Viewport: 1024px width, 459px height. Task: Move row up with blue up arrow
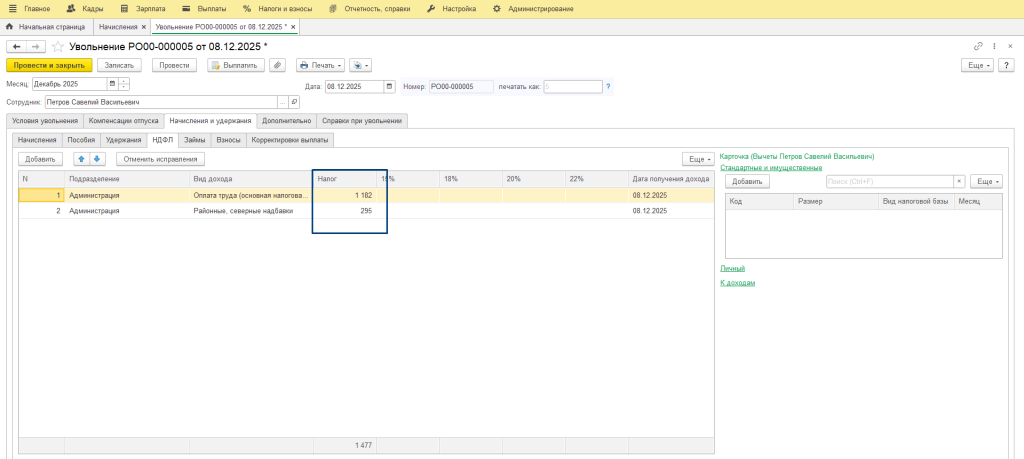82,158
